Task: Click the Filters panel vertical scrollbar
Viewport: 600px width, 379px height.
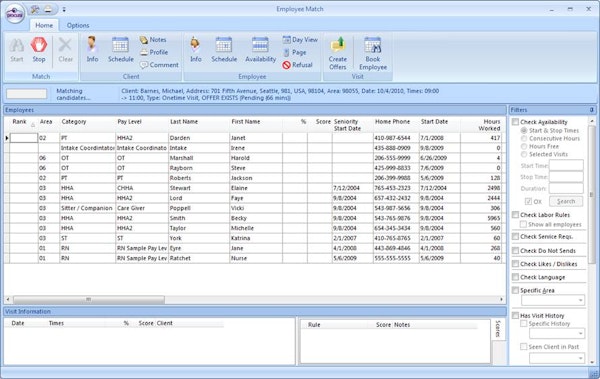Action: click(x=592, y=194)
